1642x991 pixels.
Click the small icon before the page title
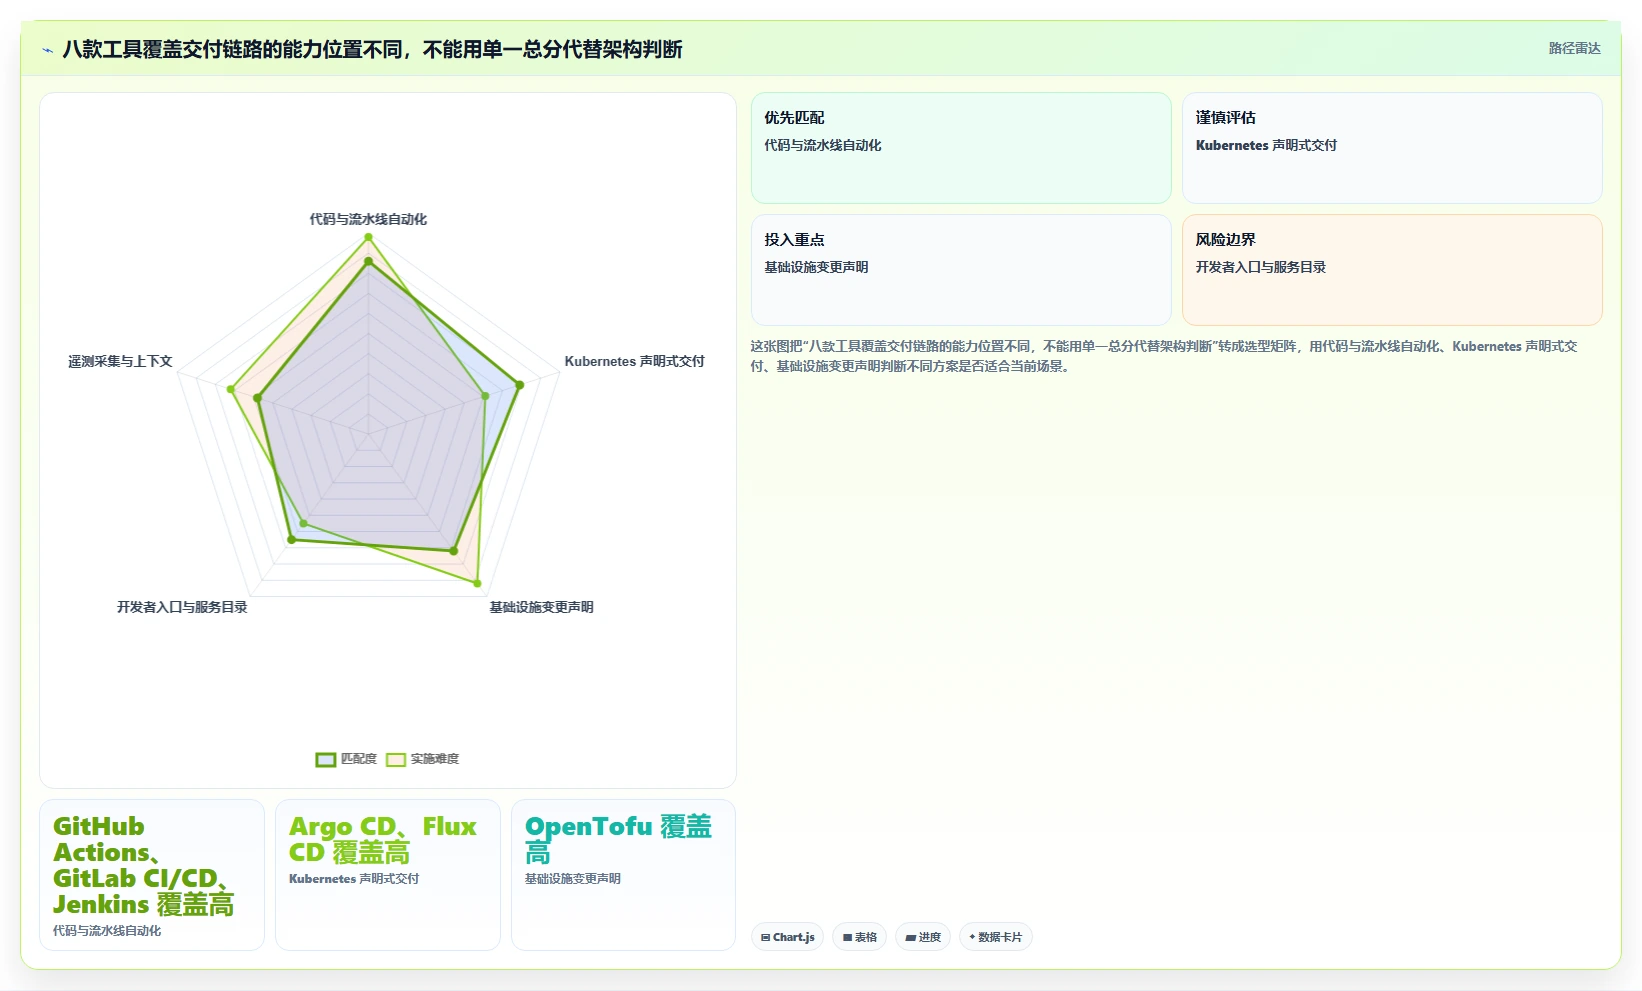pyautogui.click(x=47, y=50)
